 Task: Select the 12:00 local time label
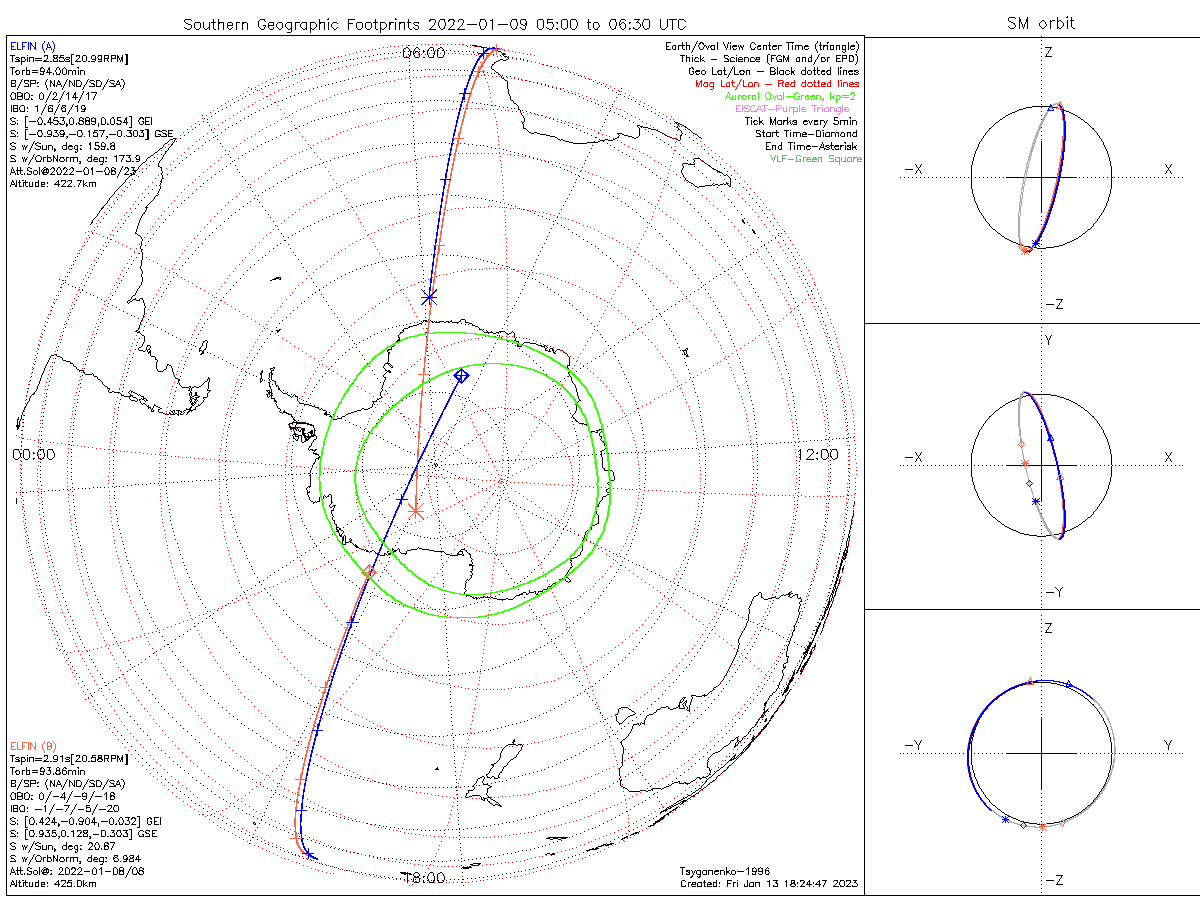817,454
